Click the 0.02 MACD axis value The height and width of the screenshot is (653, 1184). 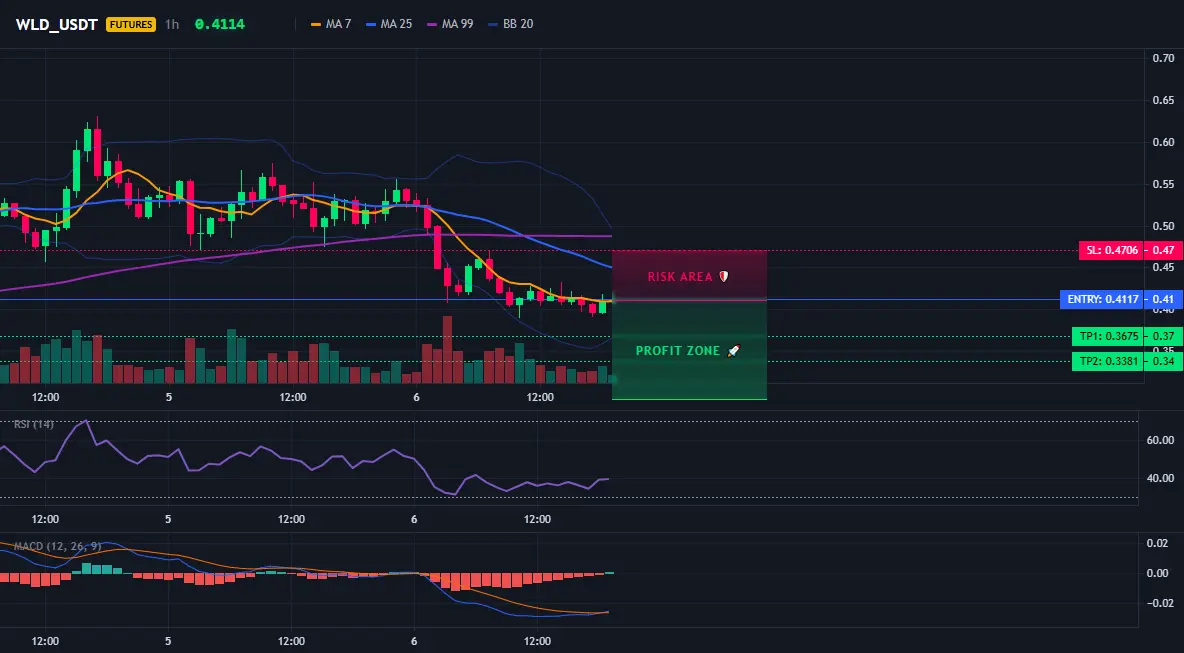(1158, 544)
